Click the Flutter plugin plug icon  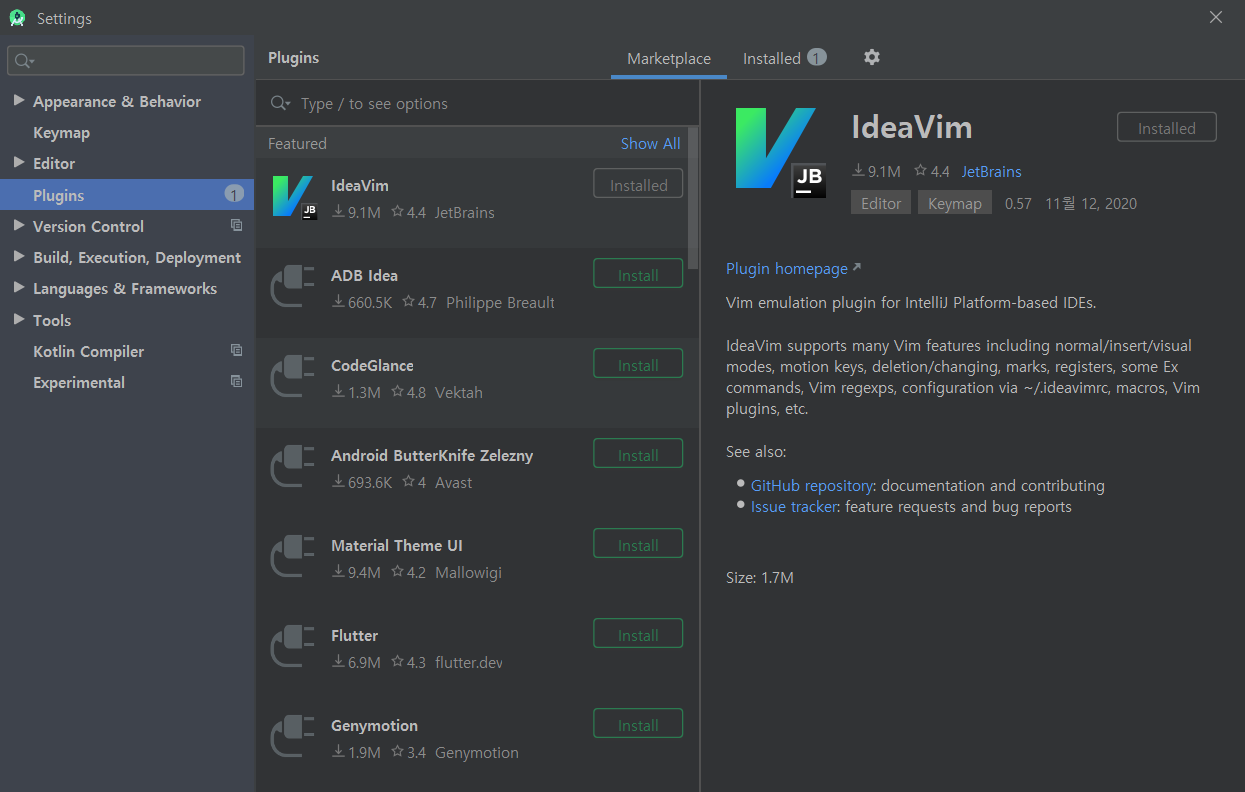coord(294,648)
